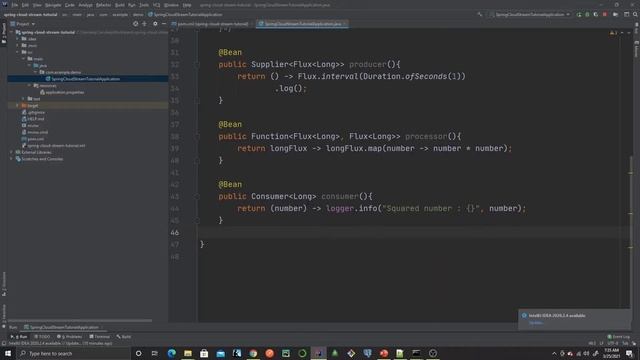Image resolution: width=640 pixels, height=360 pixels.
Task: Click the yellow warning indicator in editor
Action: pyautogui.click(x=613, y=33)
